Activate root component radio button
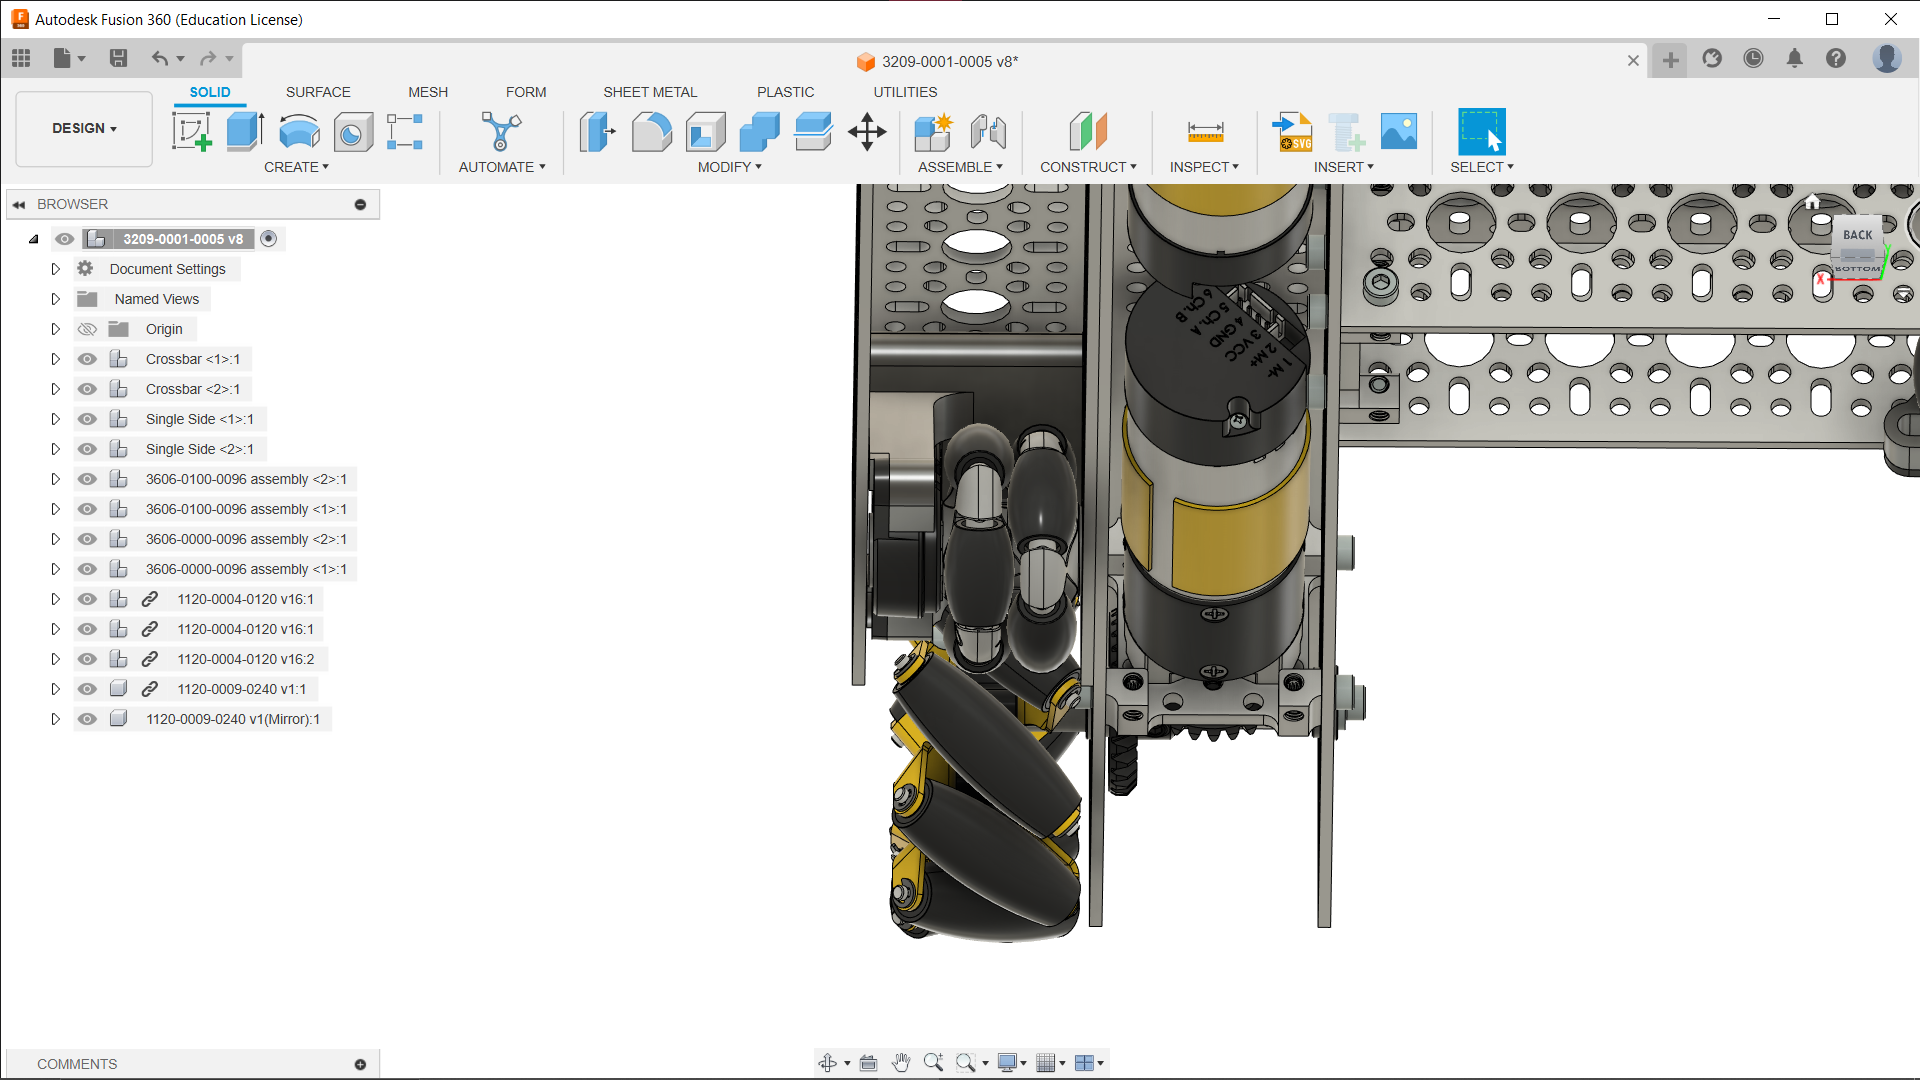 coord(268,239)
